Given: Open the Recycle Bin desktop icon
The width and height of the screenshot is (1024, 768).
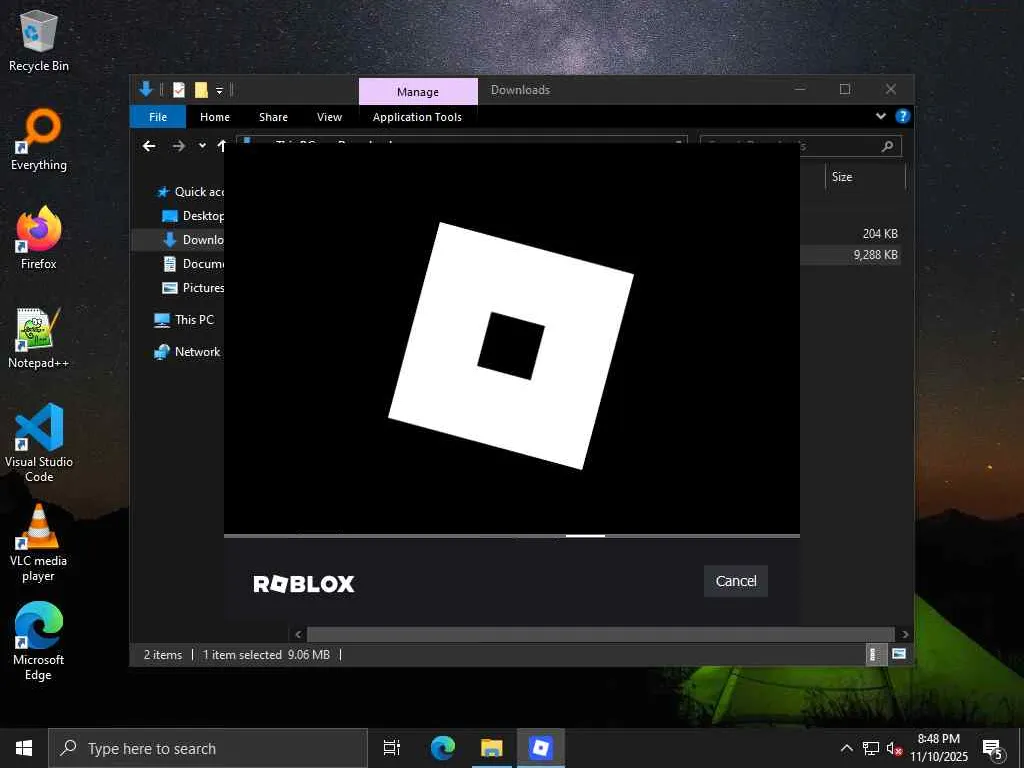Looking at the screenshot, I should [39, 42].
